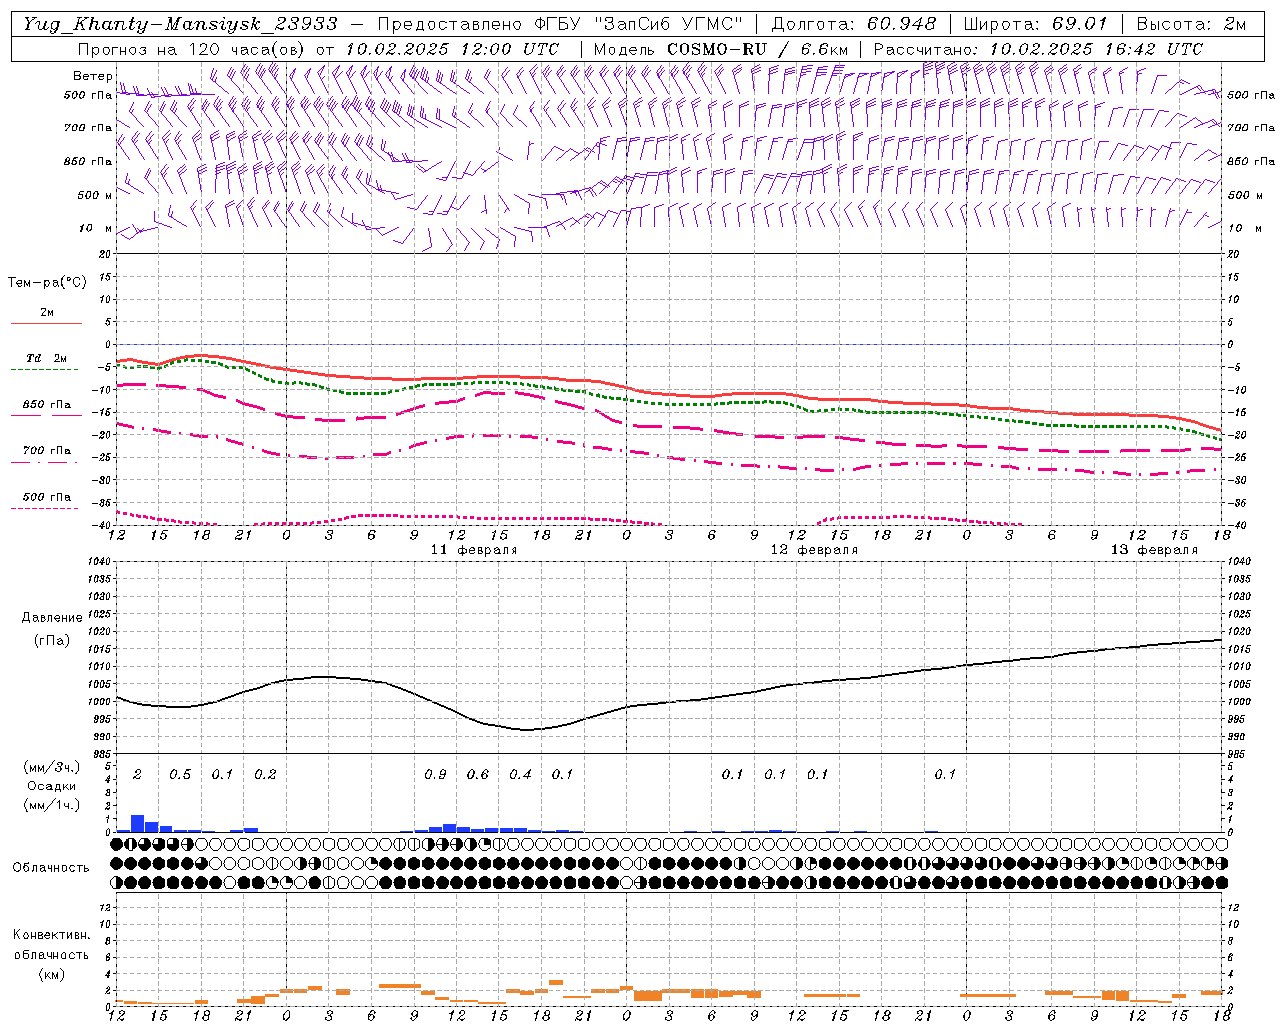Click the (мм/1ч.) precipitation unit label
This screenshot has width=1280, height=1024.
pyautogui.click(x=52, y=805)
